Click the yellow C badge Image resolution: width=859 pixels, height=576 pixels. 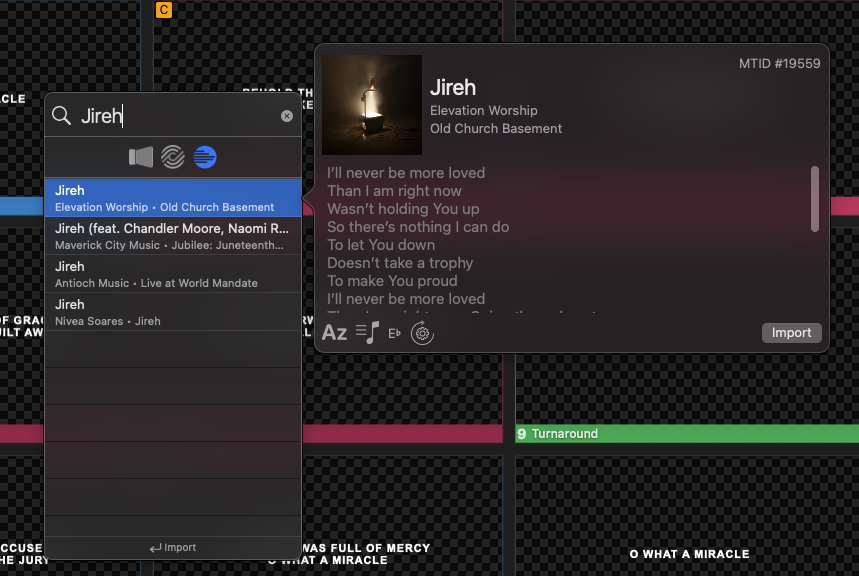point(164,10)
